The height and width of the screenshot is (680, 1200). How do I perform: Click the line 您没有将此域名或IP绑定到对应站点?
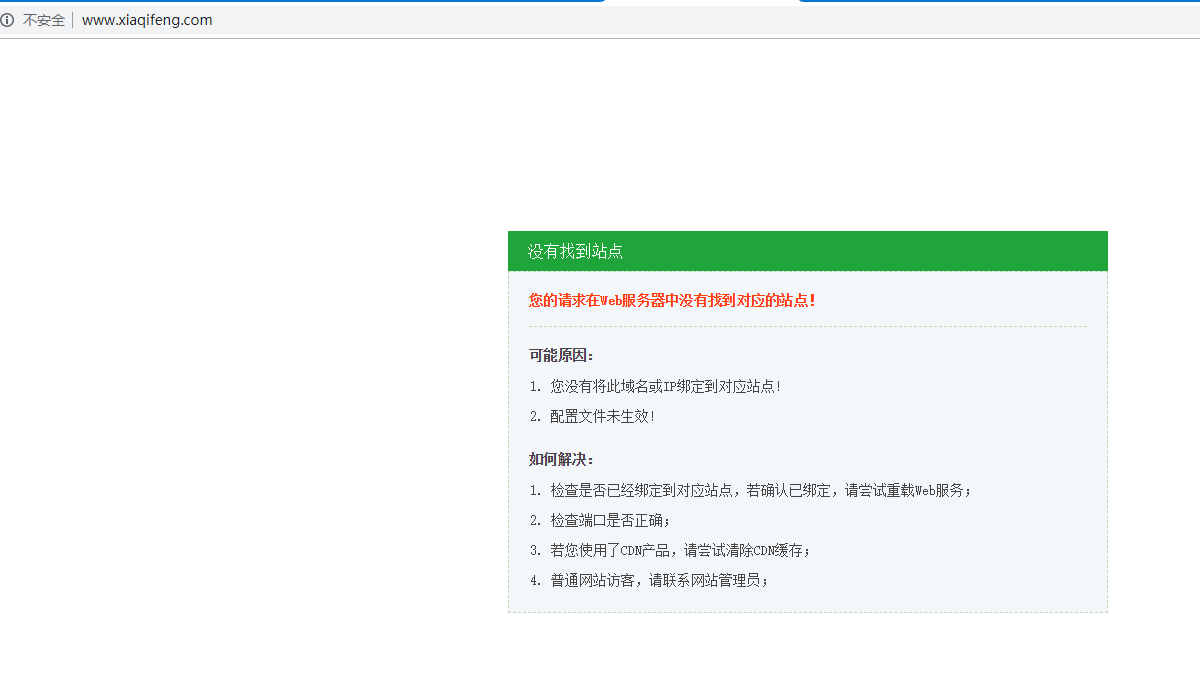(x=656, y=386)
